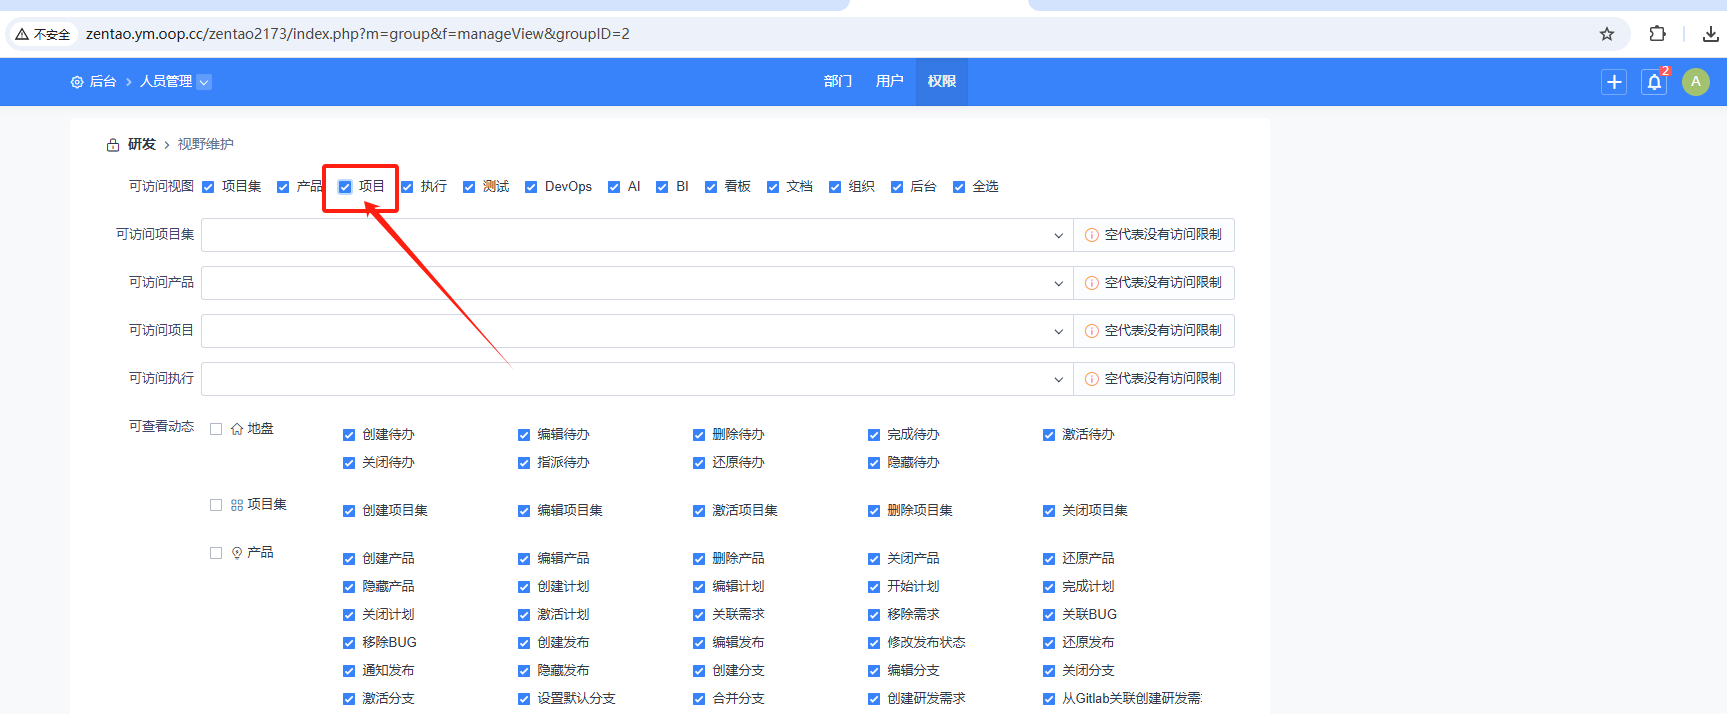The height and width of the screenshot is (714, 1727).
Task: Switch to the 用户 tab
Action: click(x=890, y=81)
